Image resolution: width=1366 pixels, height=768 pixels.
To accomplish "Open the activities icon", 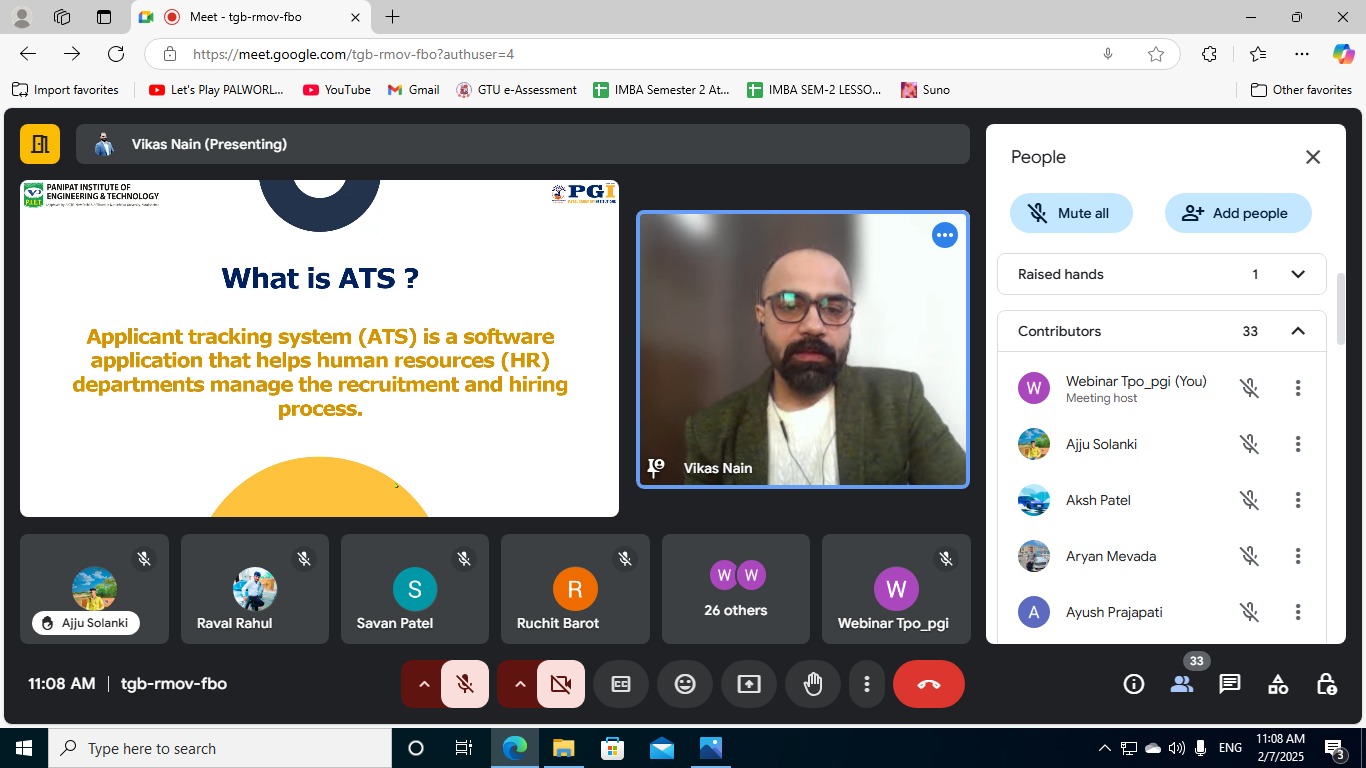I will [1277, 684].
